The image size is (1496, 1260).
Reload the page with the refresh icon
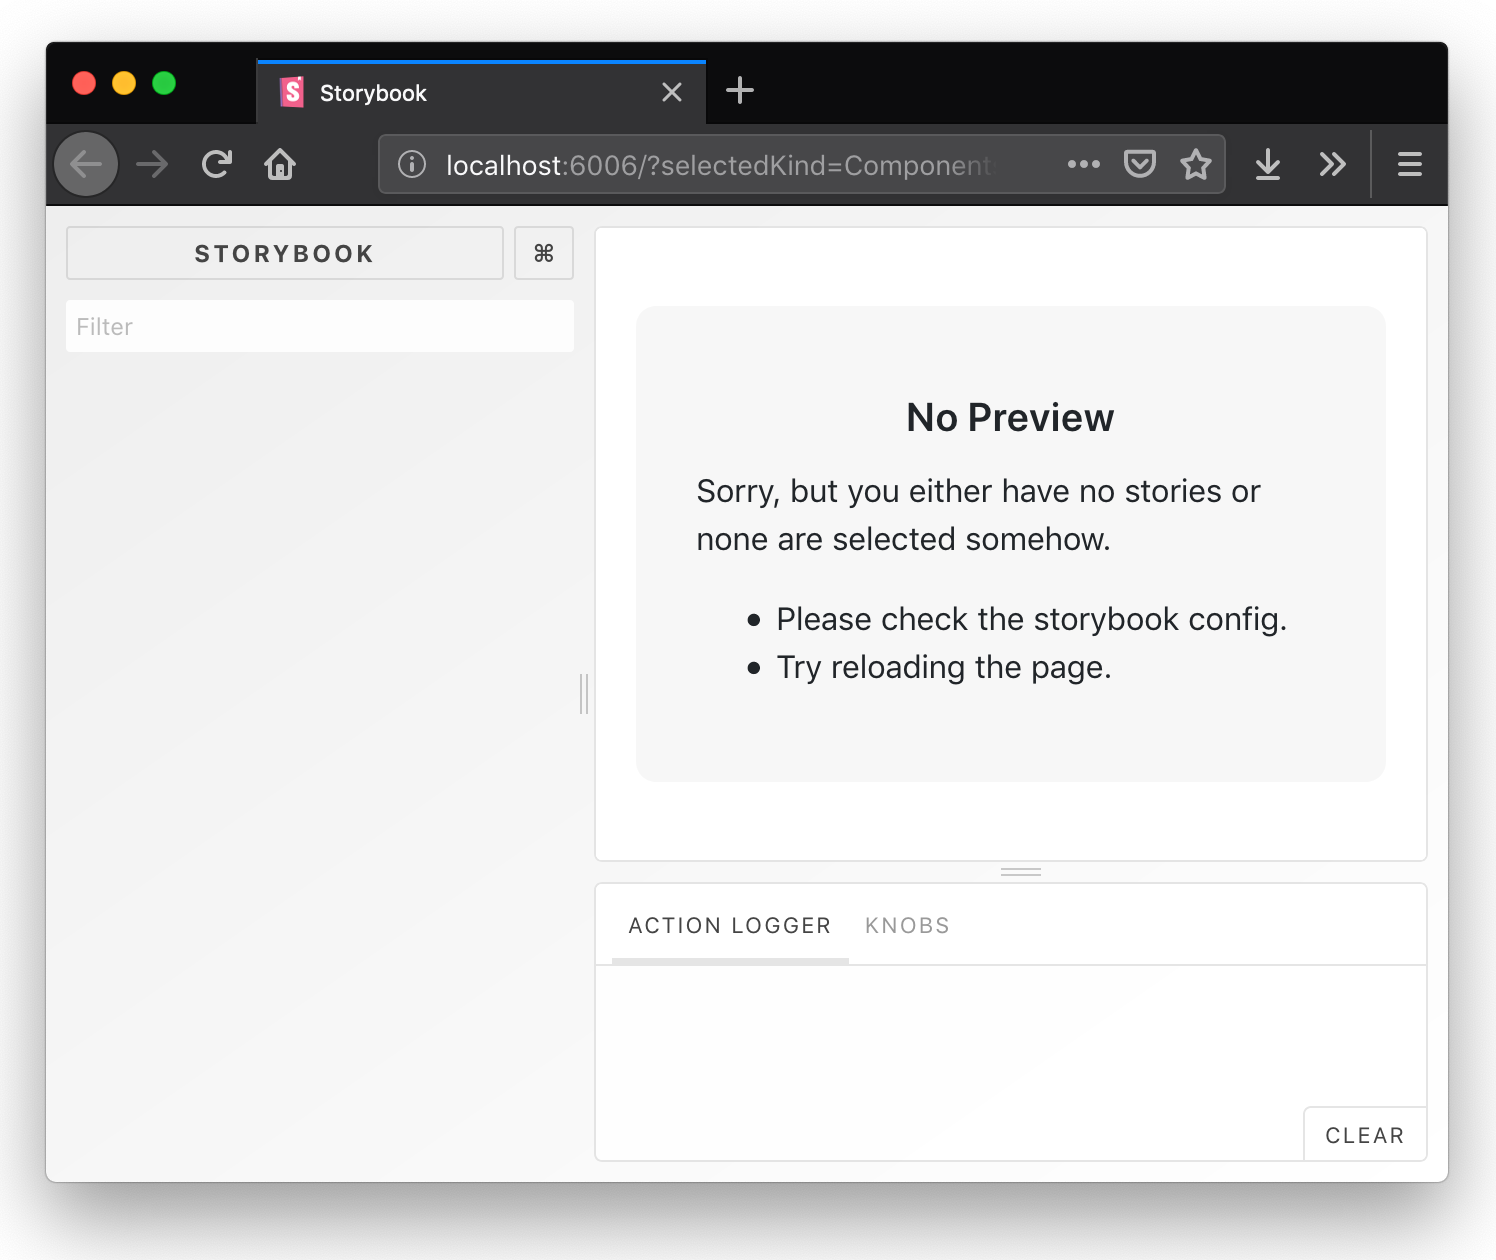coord(216,163)
